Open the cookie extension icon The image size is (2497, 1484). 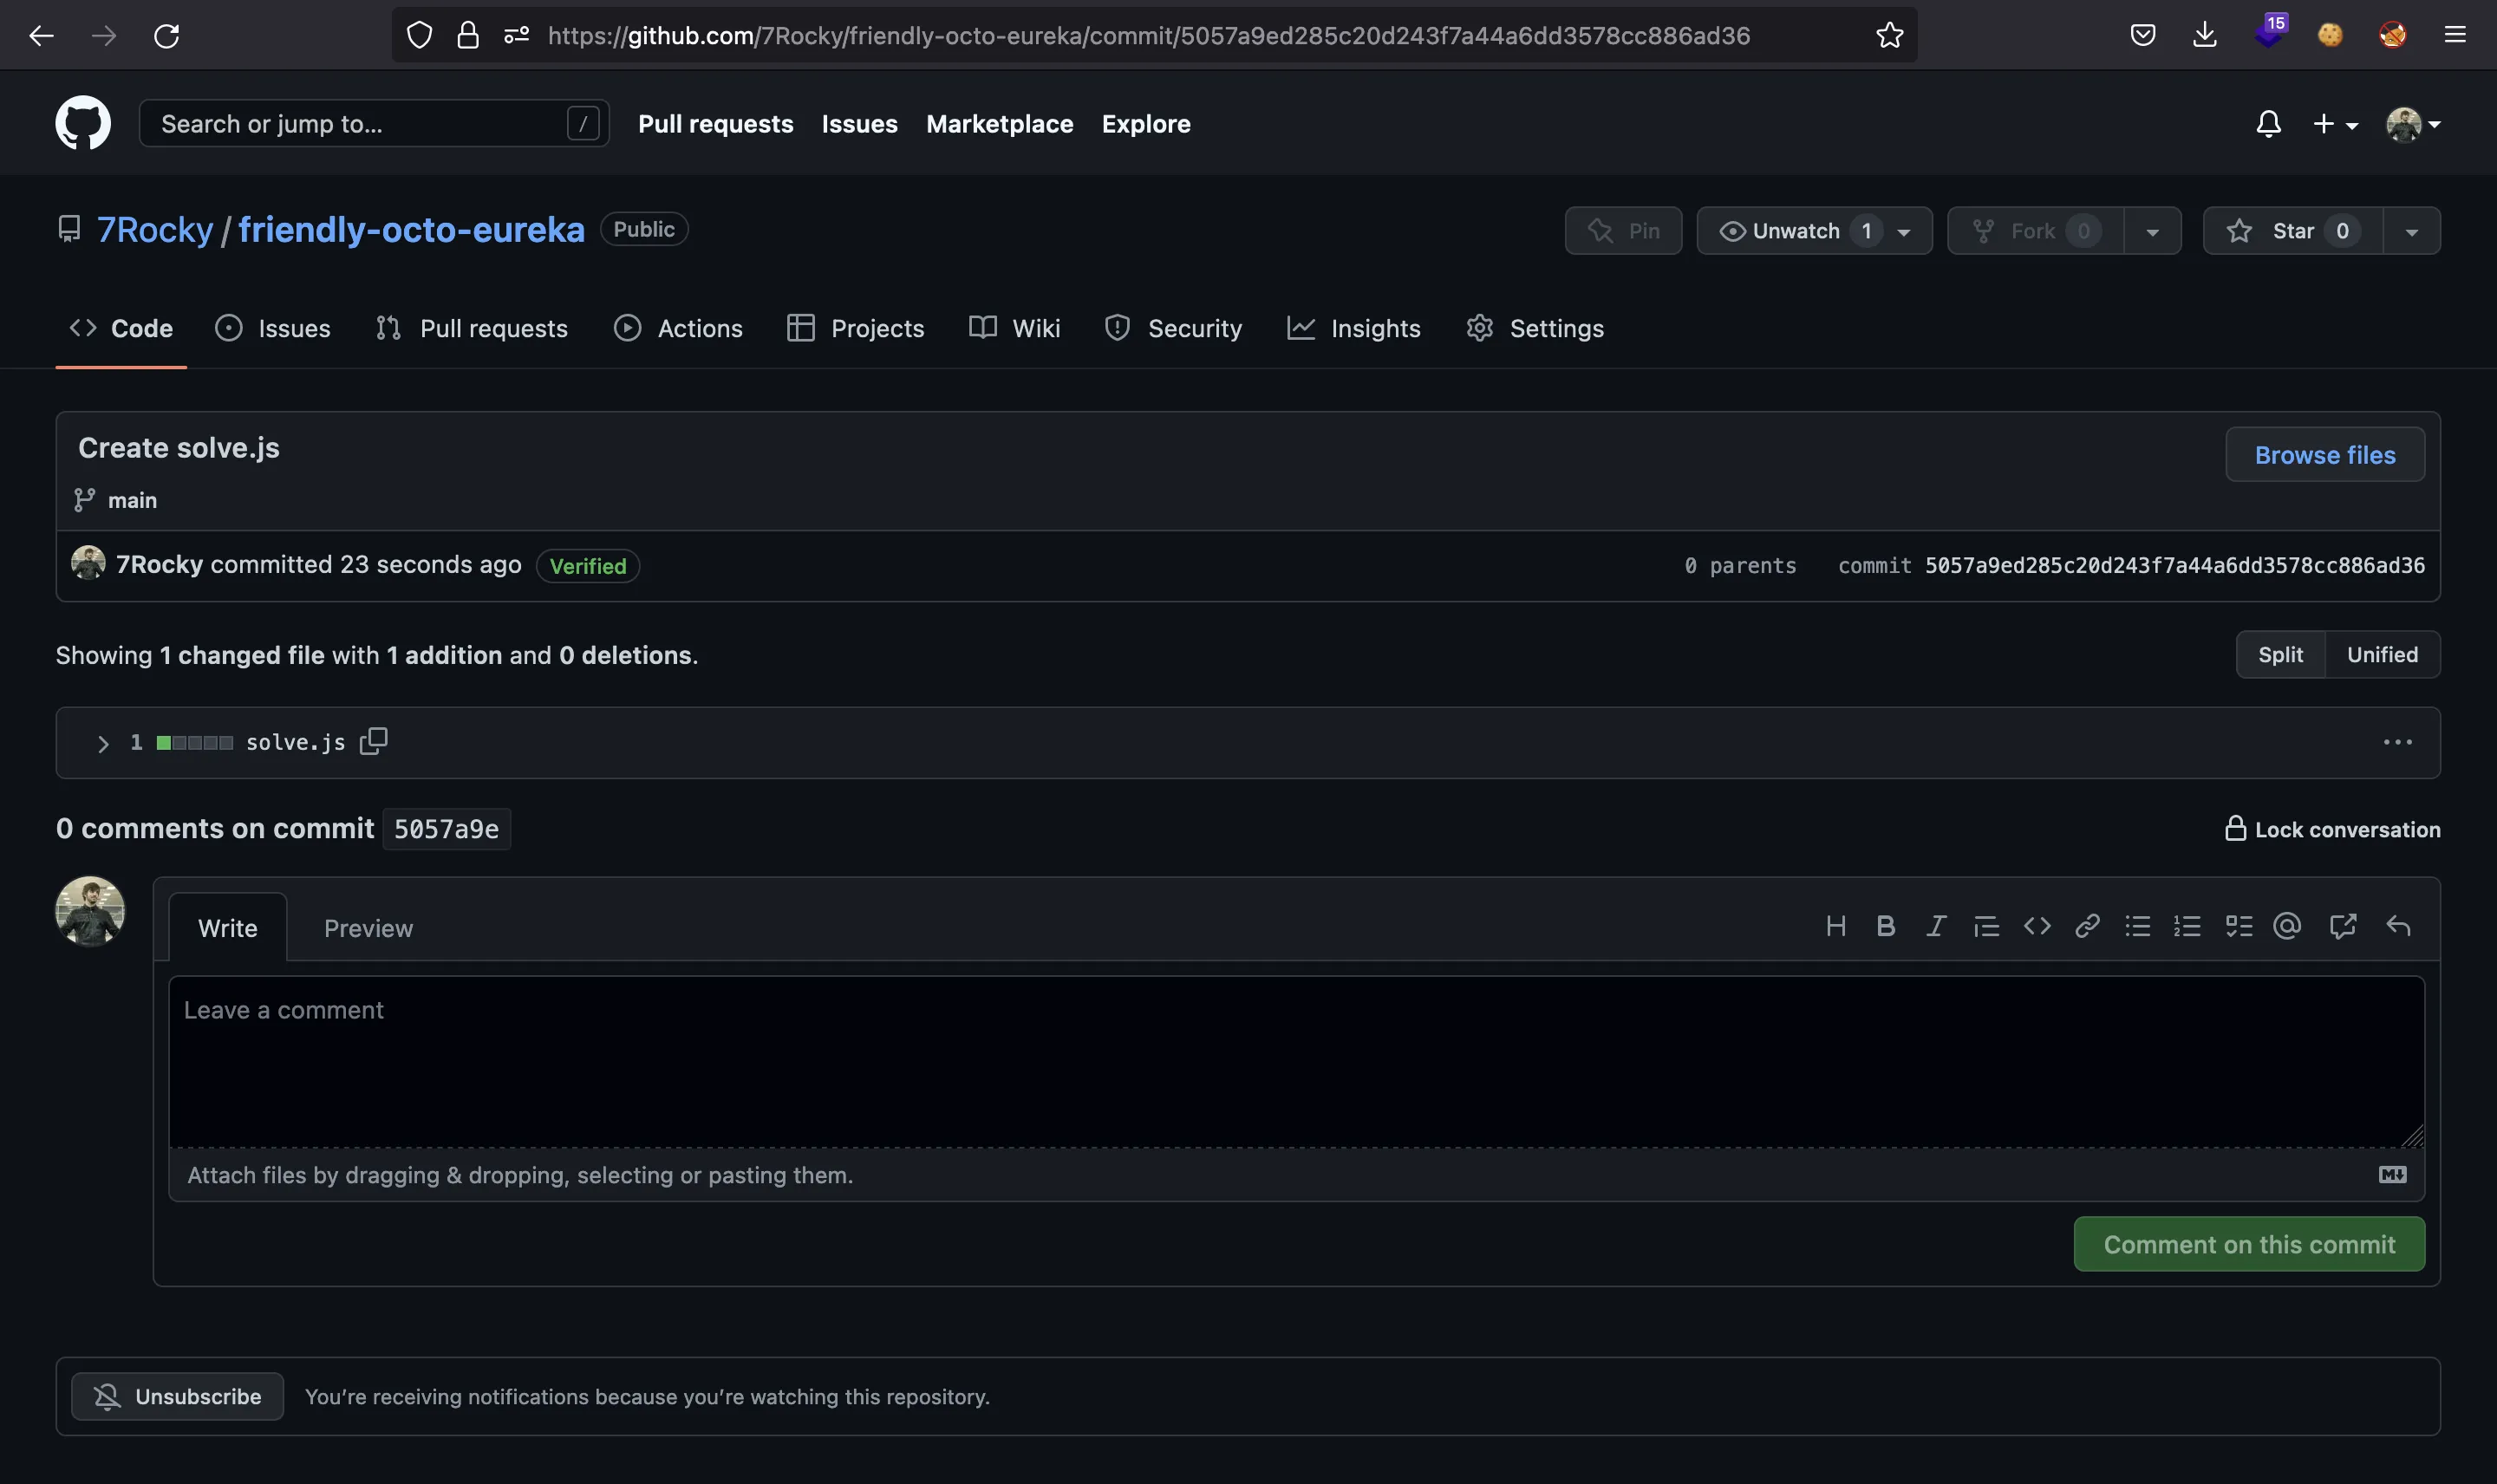coord(2330,35)
